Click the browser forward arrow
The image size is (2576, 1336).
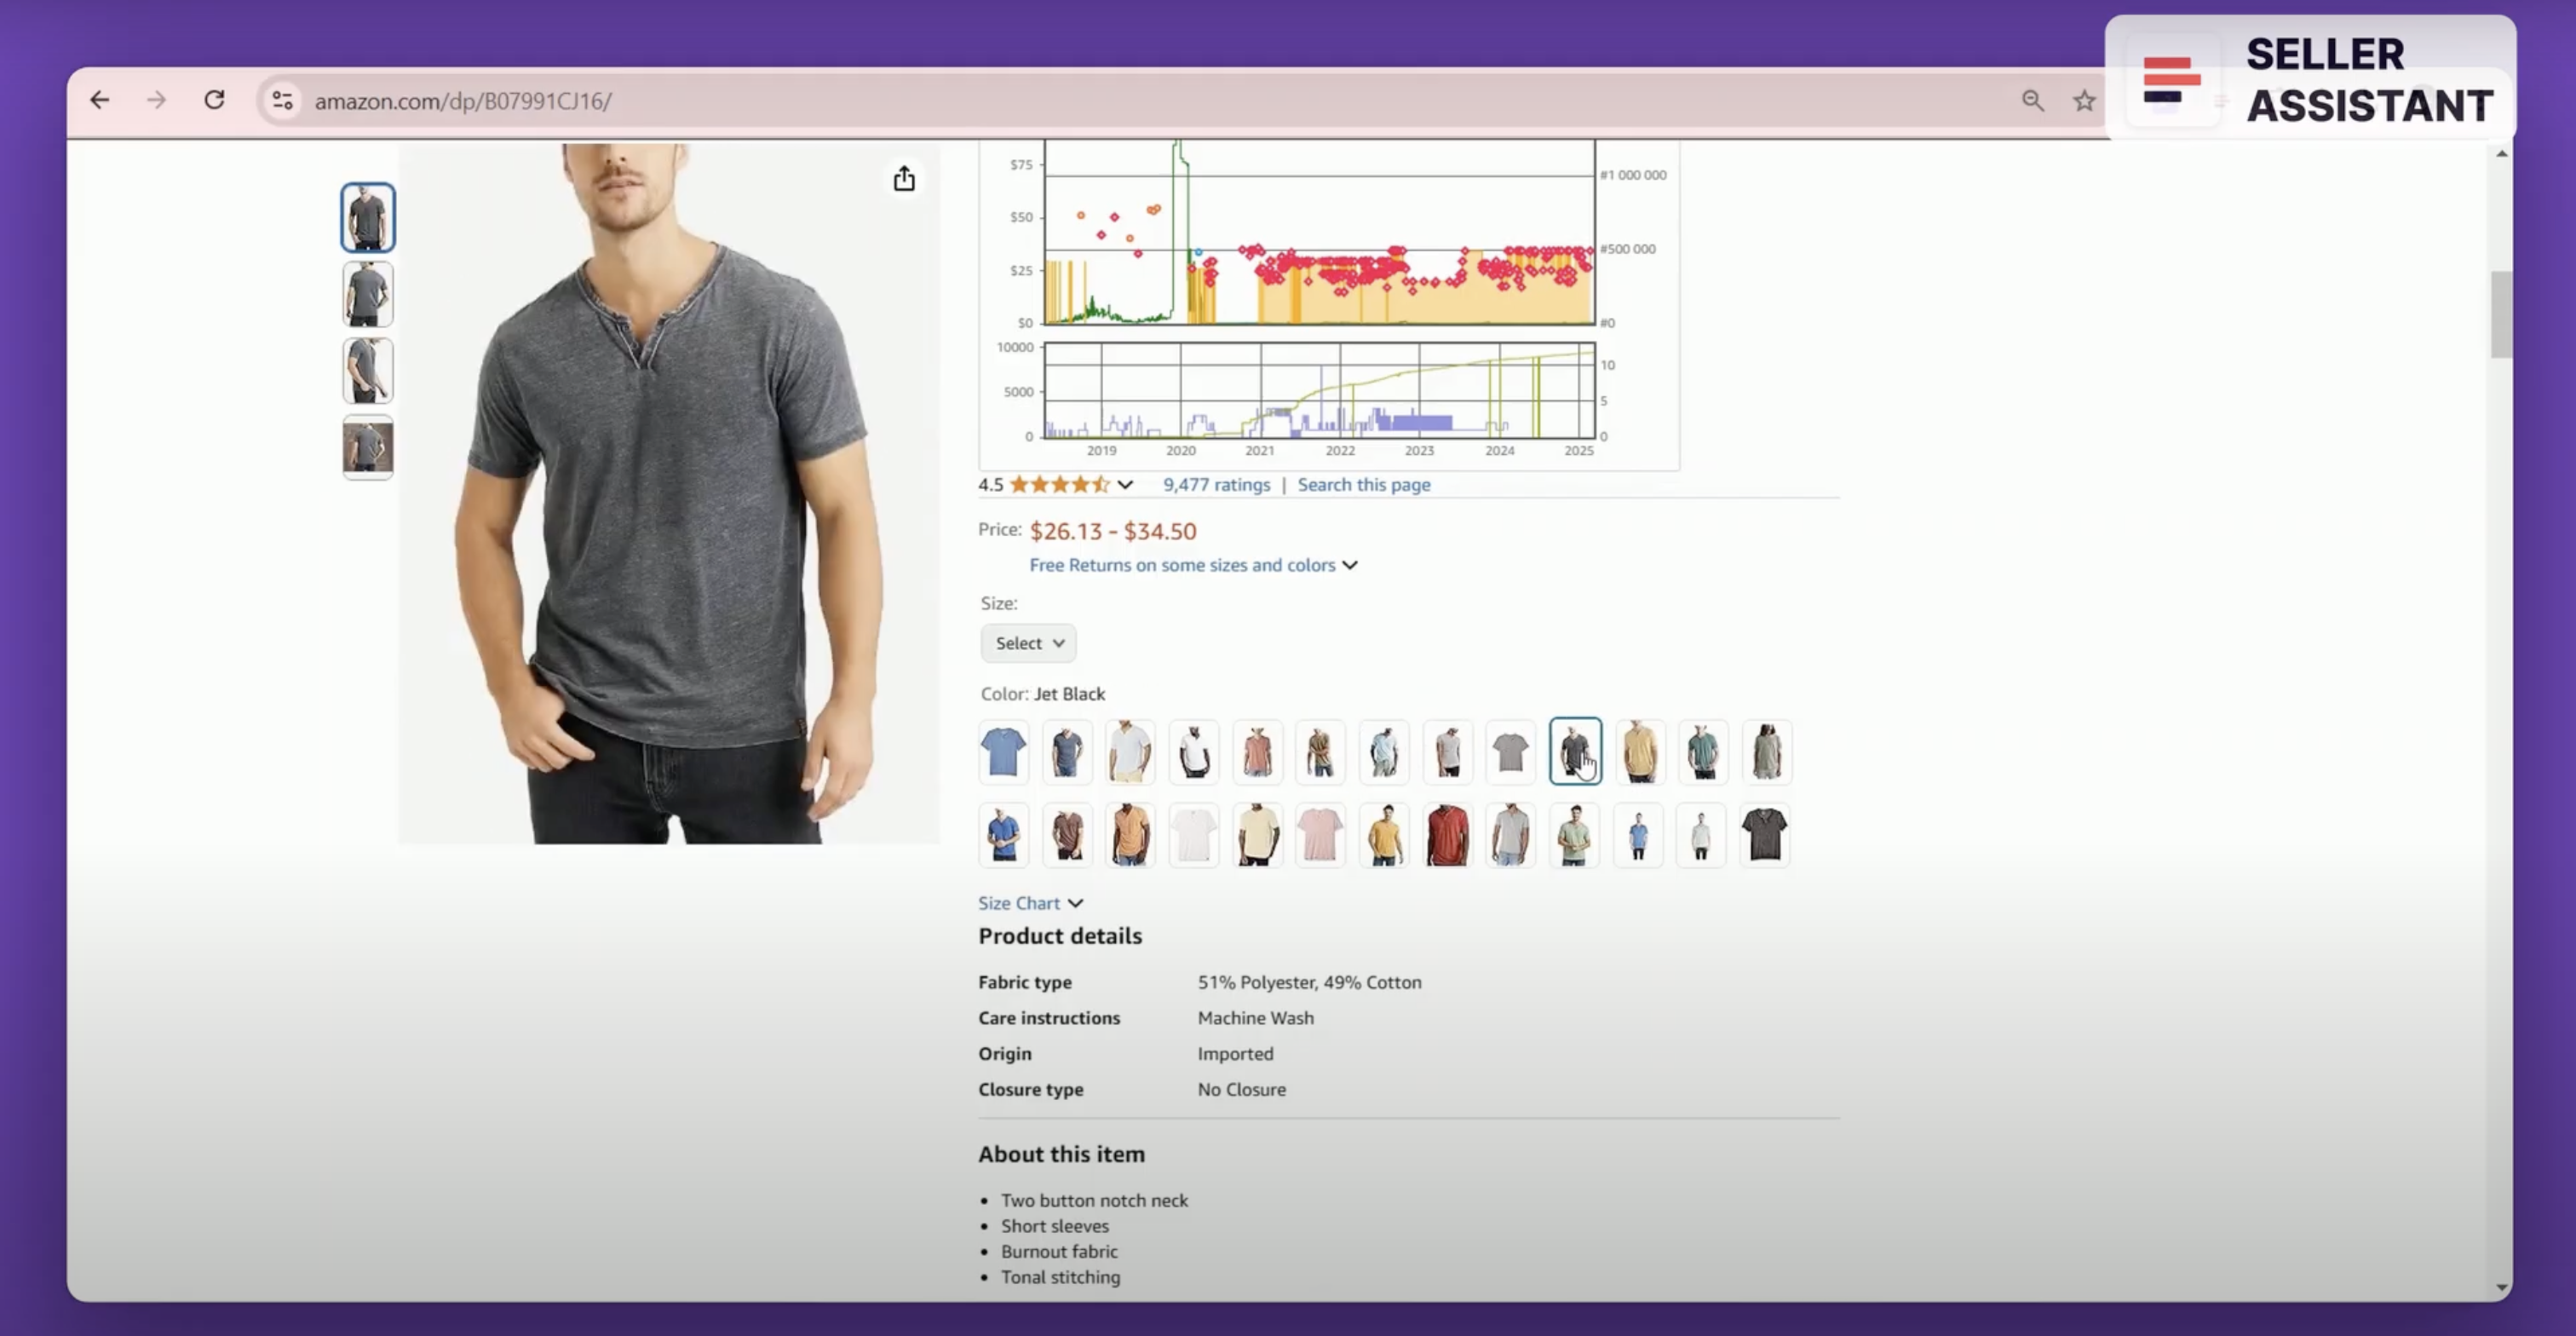tap(156, 100)
